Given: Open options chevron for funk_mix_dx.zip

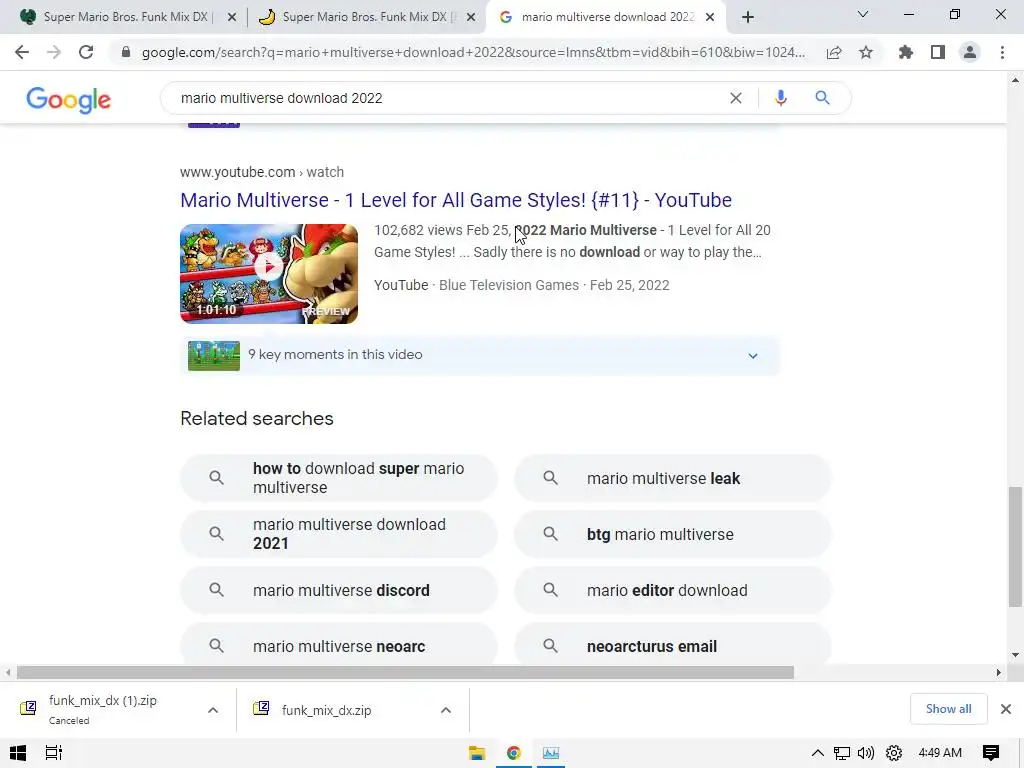Looking at the screenshot, I should 446,711.
